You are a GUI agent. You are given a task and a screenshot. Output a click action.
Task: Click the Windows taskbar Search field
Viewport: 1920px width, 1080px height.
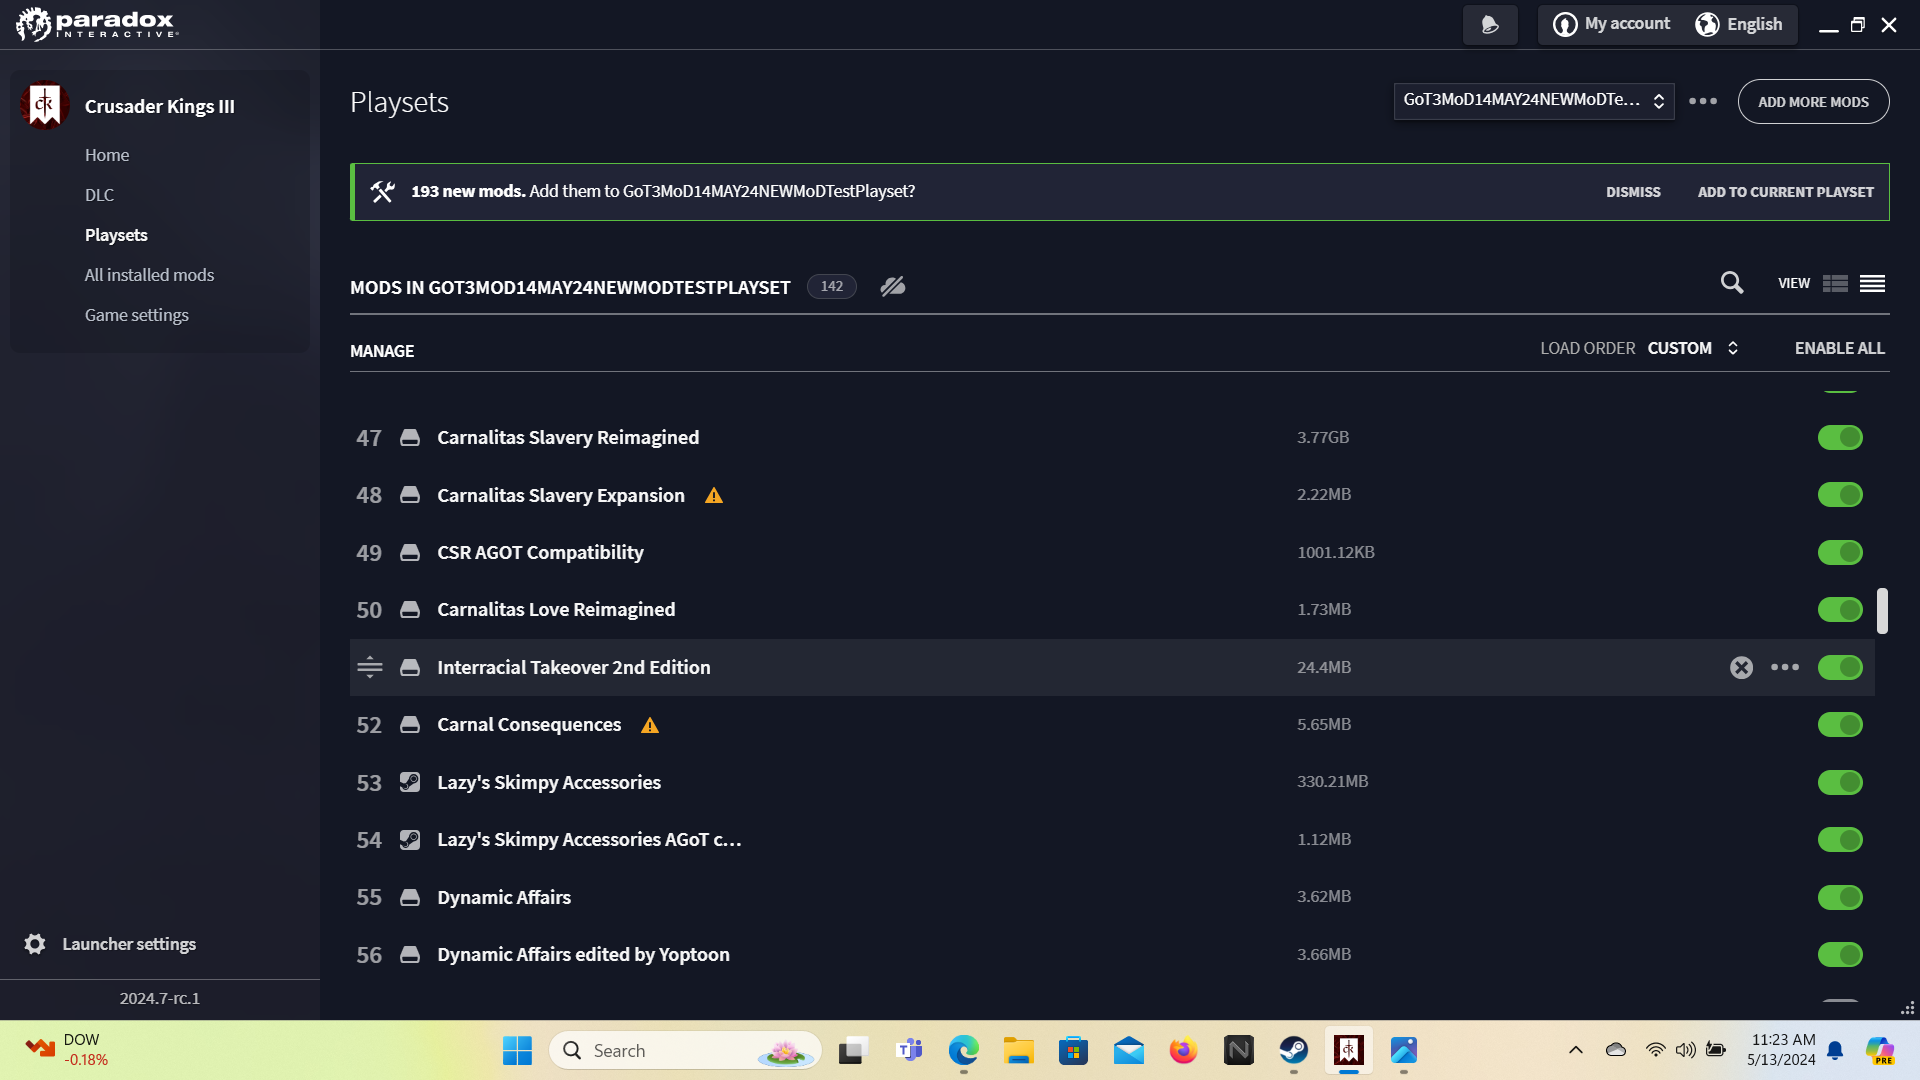(x=685, y=1050)
